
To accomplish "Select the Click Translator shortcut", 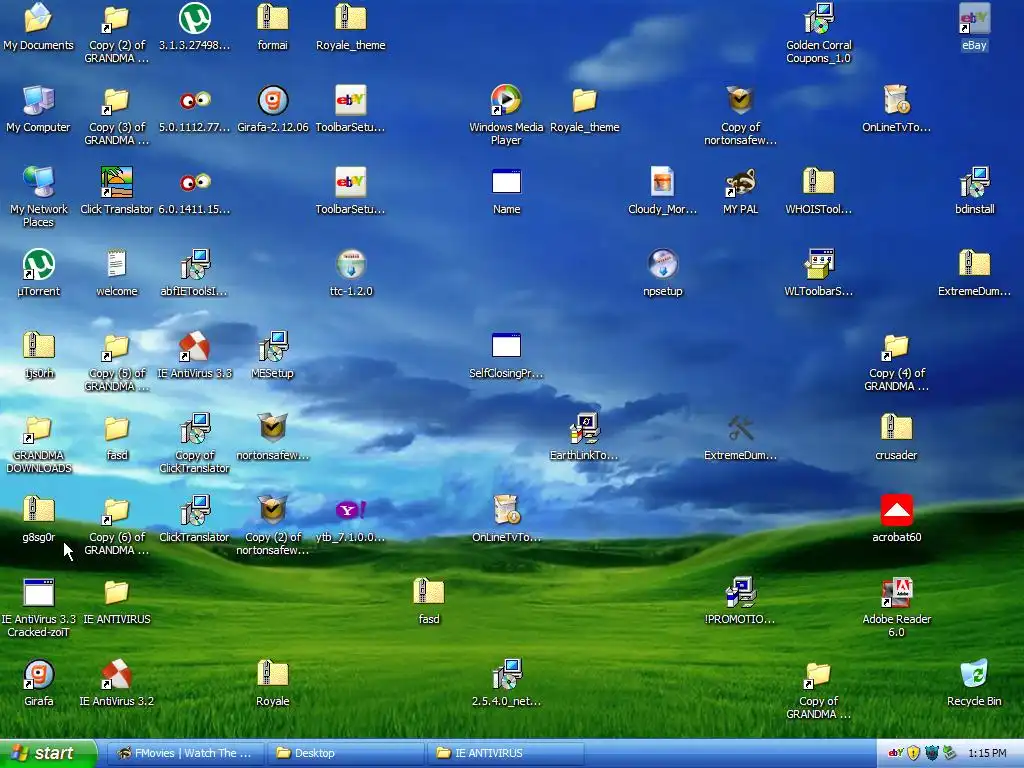I will click(117, 182).
